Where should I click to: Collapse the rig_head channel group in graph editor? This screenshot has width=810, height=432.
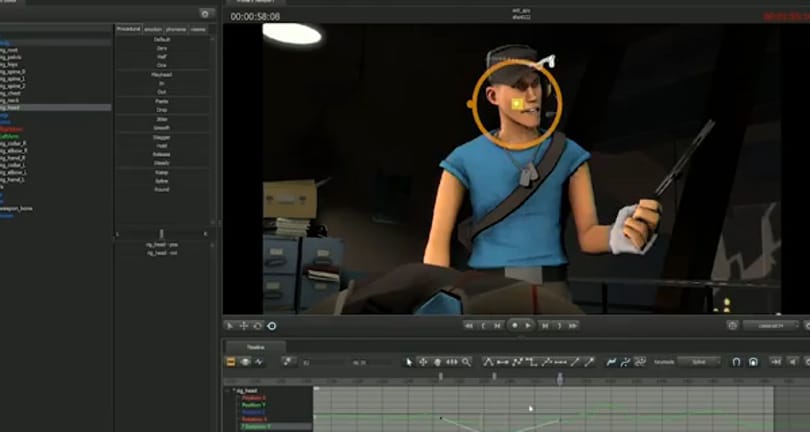233,391
